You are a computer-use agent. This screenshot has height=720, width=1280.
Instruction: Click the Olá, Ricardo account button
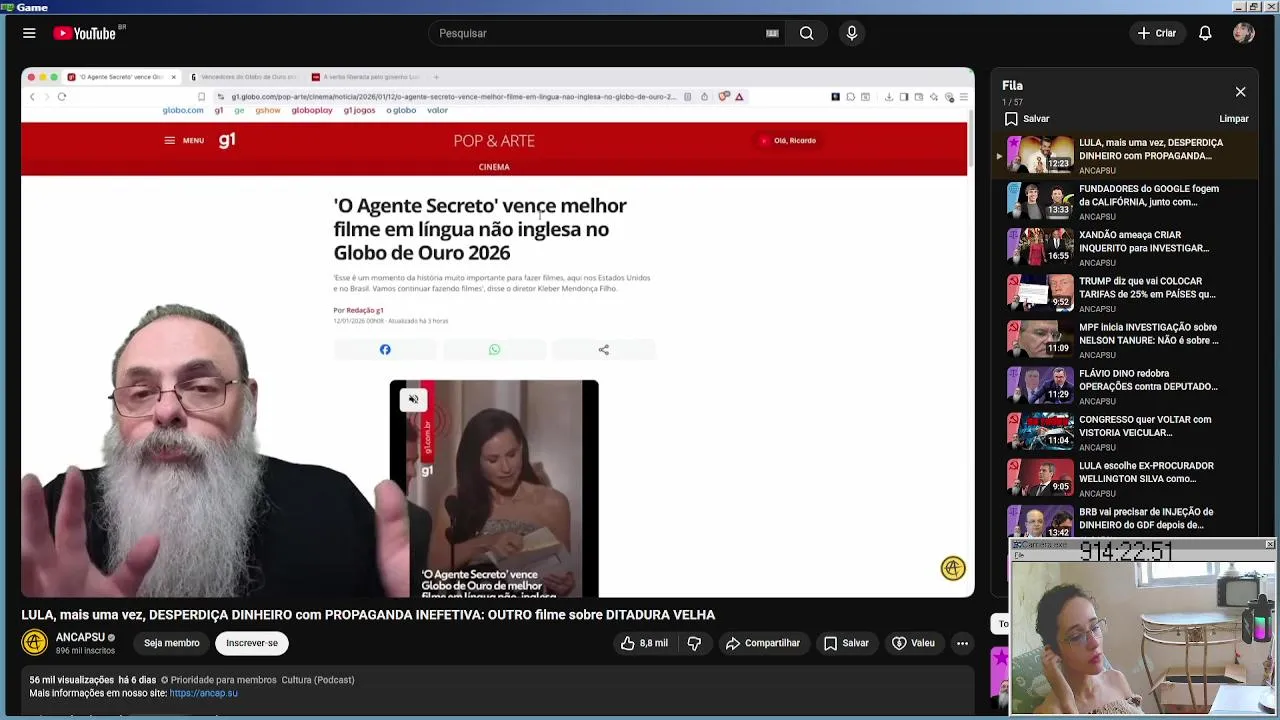coord(788,141)
